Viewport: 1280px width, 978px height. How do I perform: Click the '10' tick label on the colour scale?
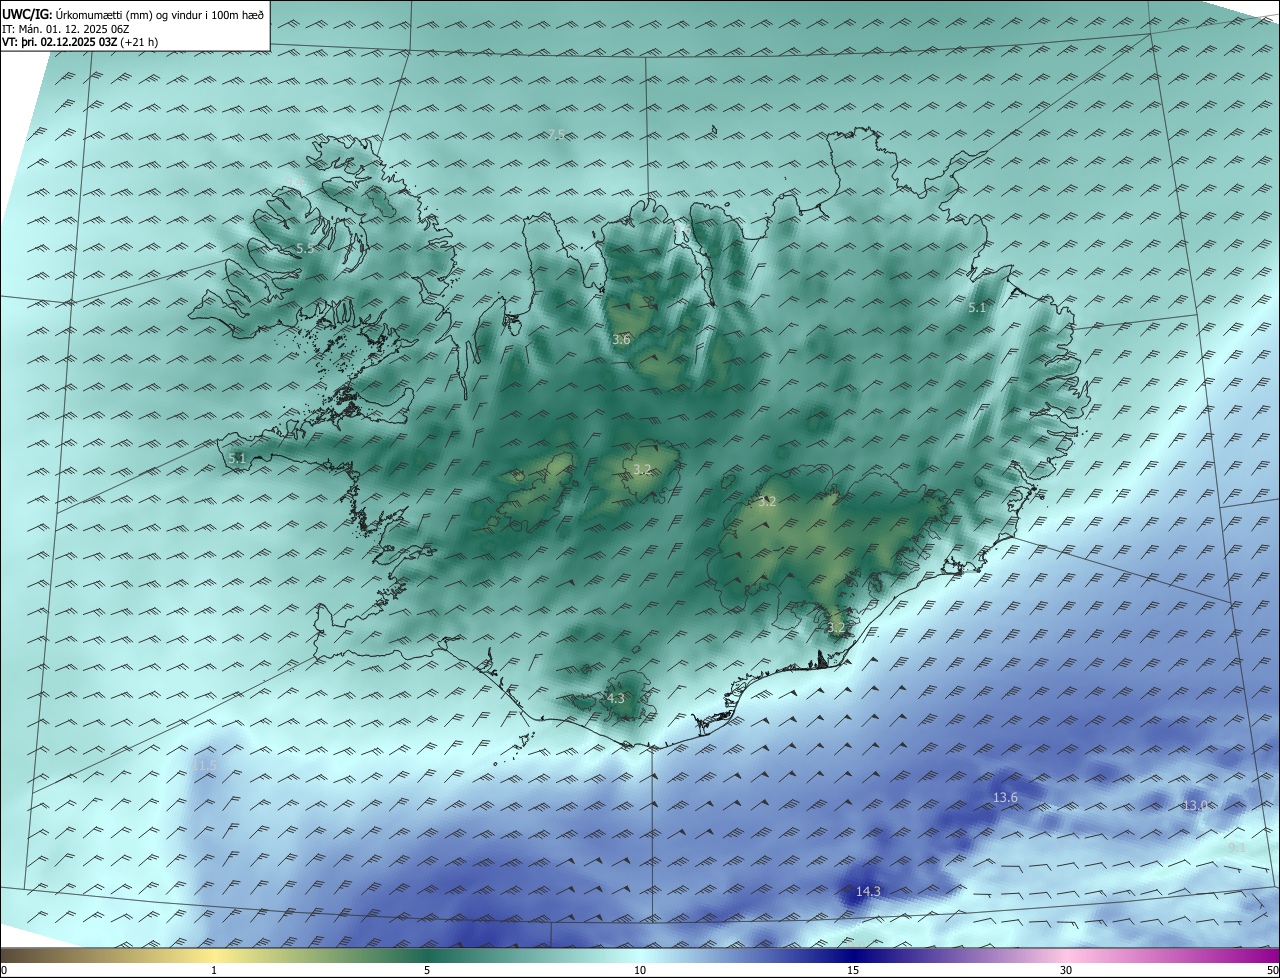[640, 970]
